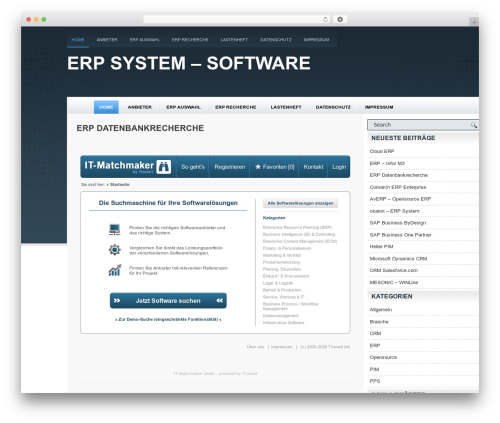500x423 pixels.
Task: Select the blue HOME tab in gray navbar
Action: coord(106,107)
